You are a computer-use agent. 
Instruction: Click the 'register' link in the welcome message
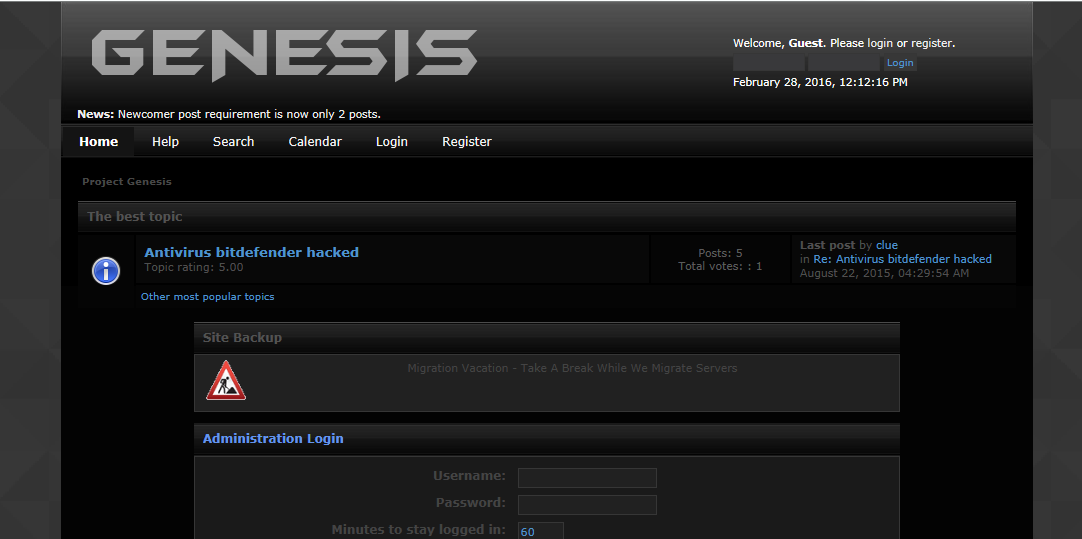coord(931,43)
